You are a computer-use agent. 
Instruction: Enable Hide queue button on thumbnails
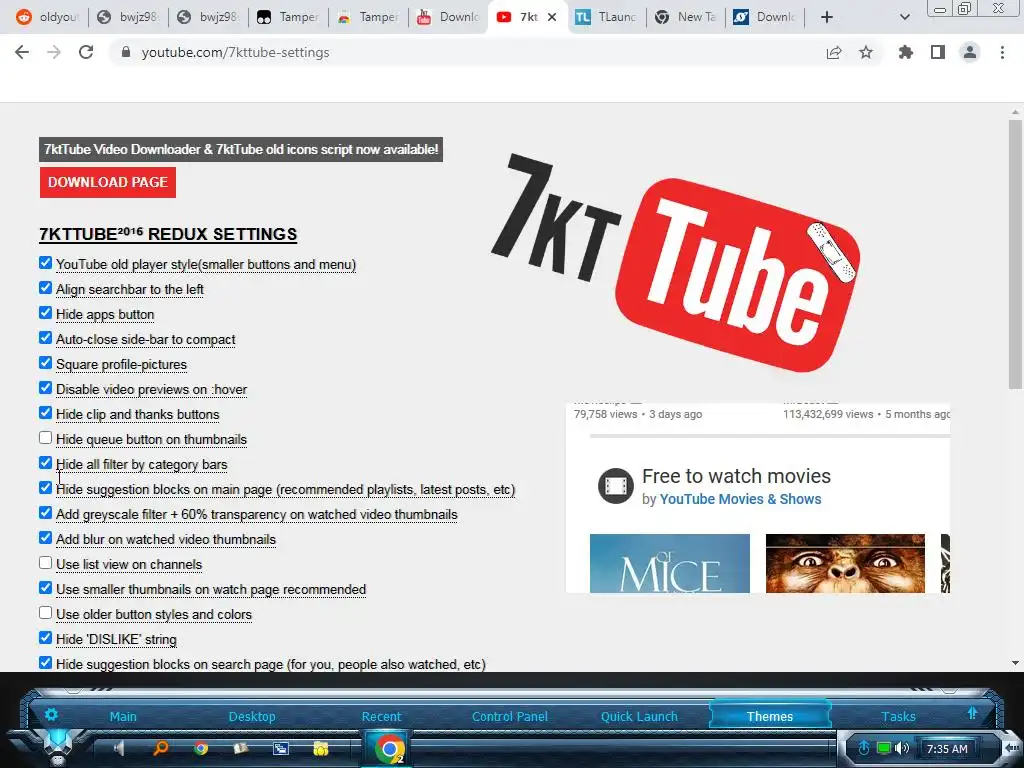[x=45, y=438]
